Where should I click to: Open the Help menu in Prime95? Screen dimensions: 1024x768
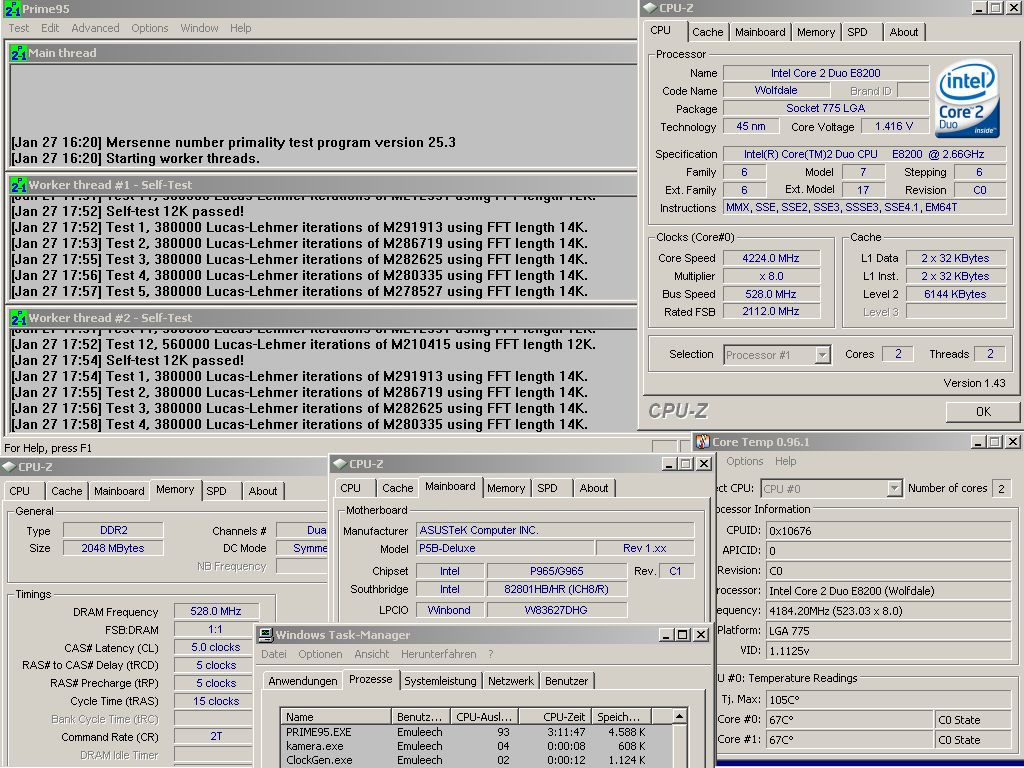240,28
